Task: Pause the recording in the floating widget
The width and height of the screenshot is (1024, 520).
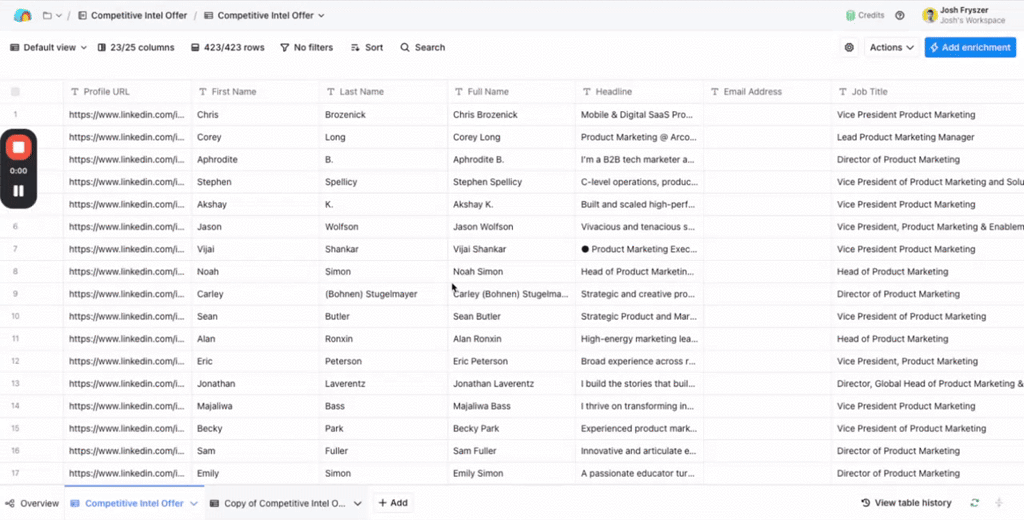Action: tap(18, 190)
